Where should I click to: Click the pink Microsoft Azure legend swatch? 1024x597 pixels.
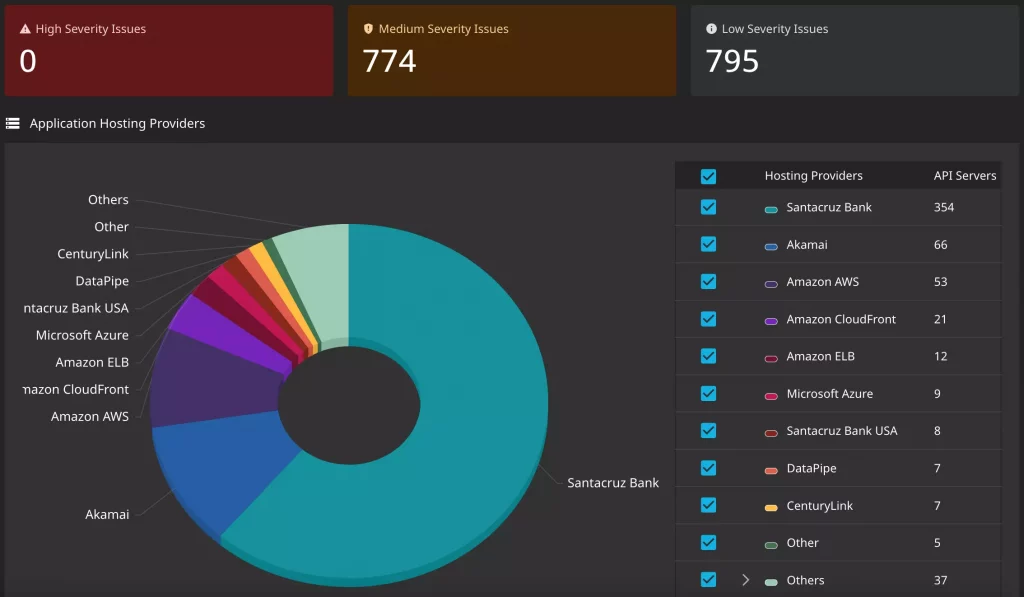pos(771,396)
